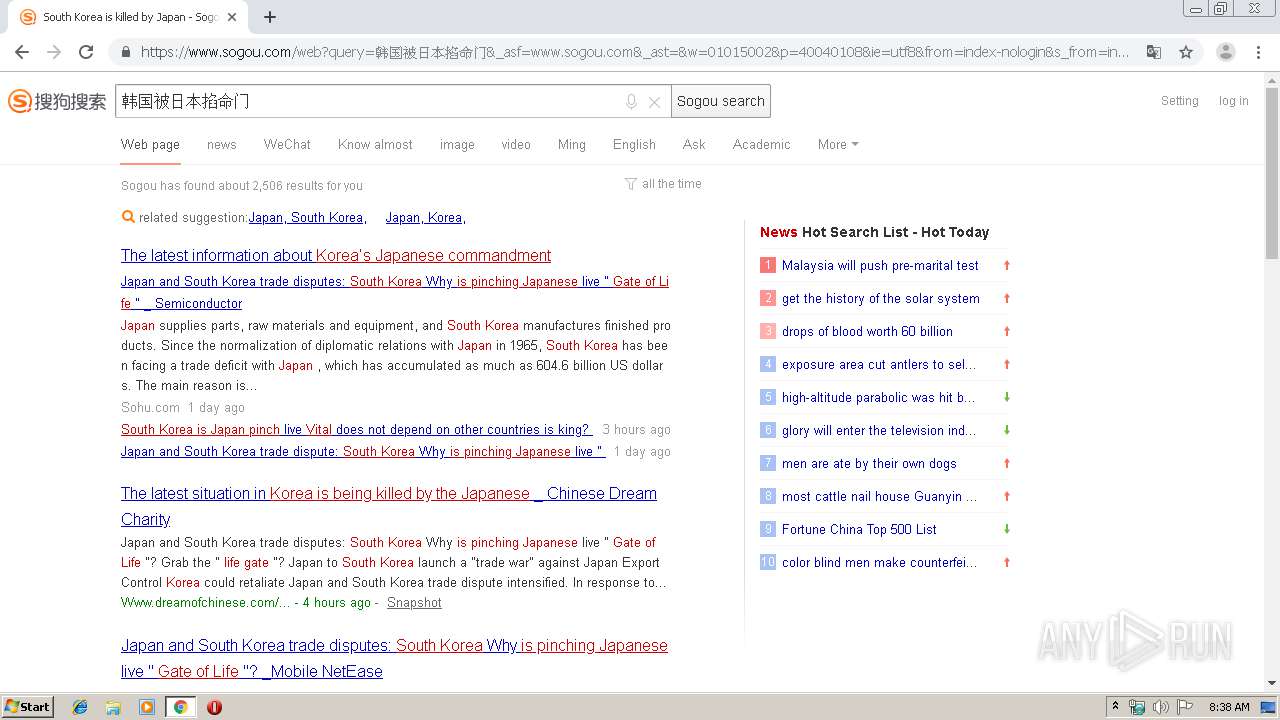
Task: Open the English search tab
Action: click(x=634, y=144)
